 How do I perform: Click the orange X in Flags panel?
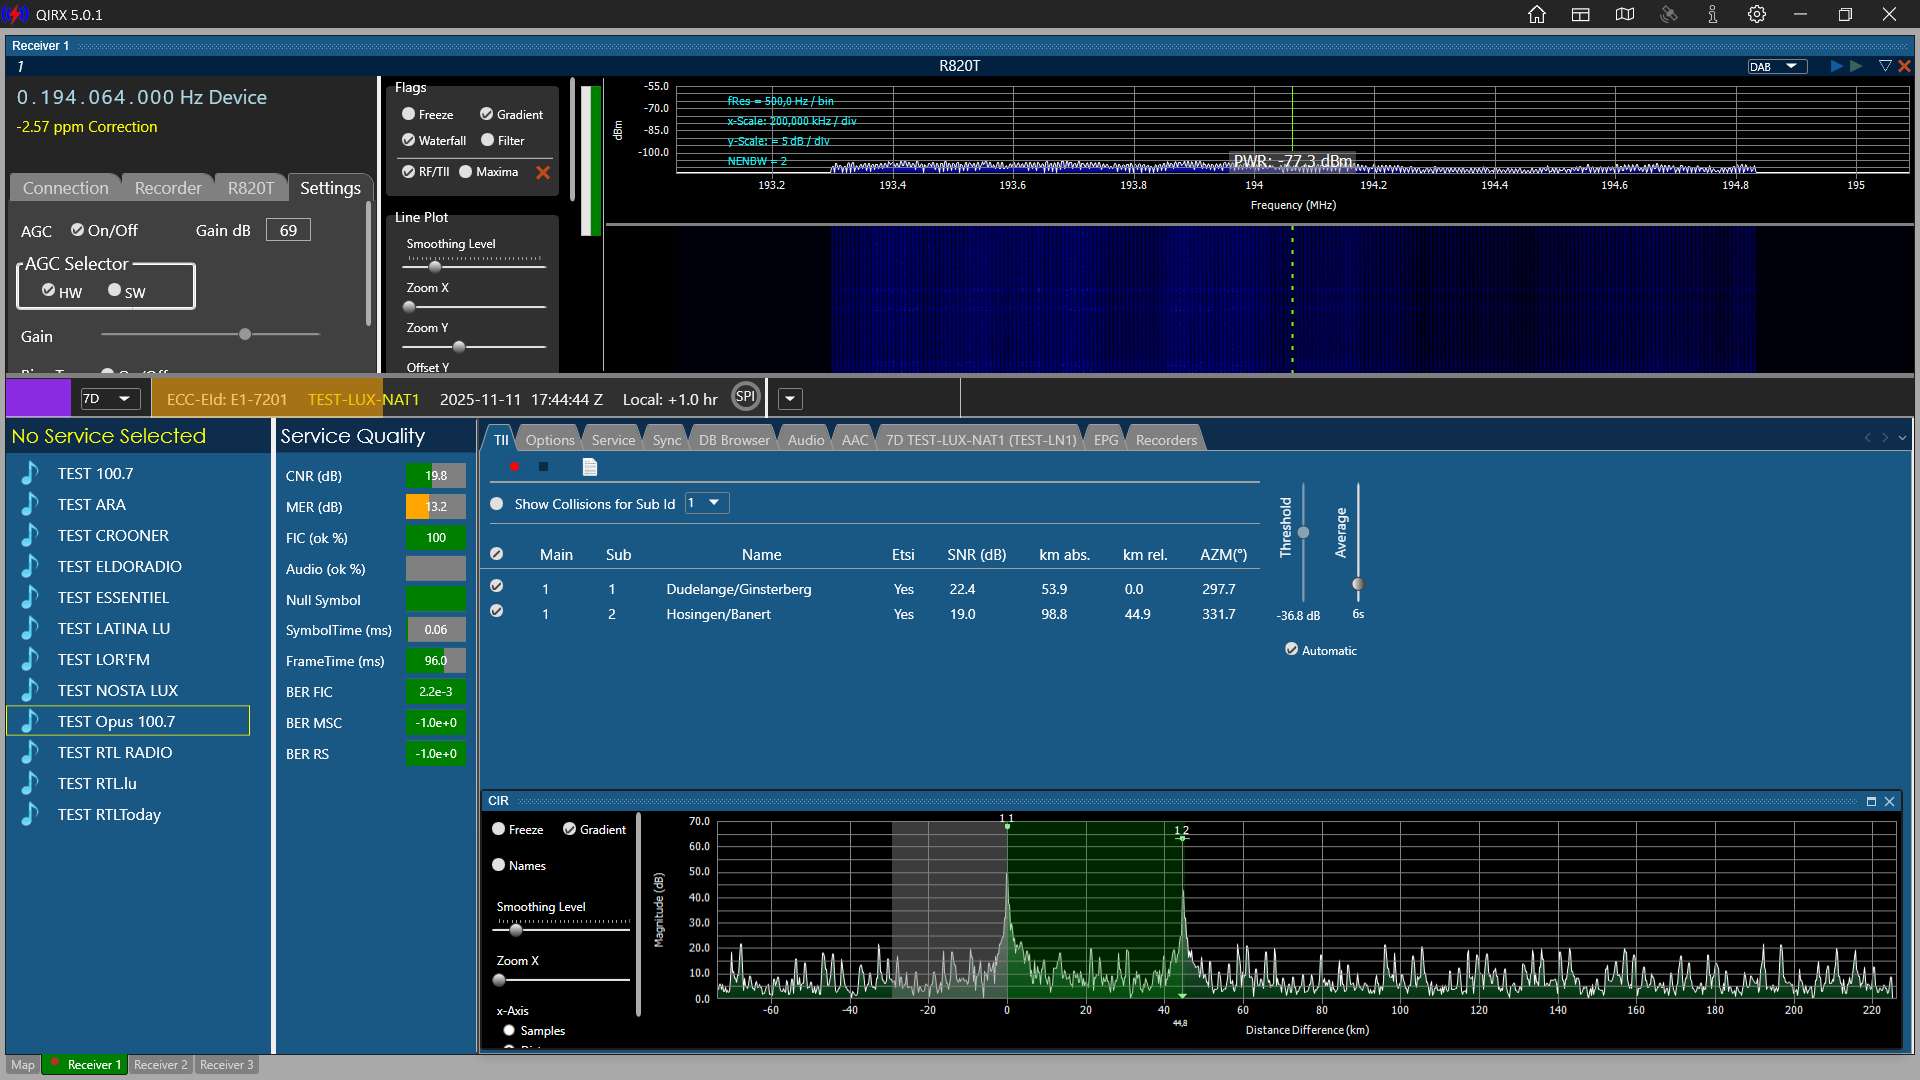tap(543, 172)
